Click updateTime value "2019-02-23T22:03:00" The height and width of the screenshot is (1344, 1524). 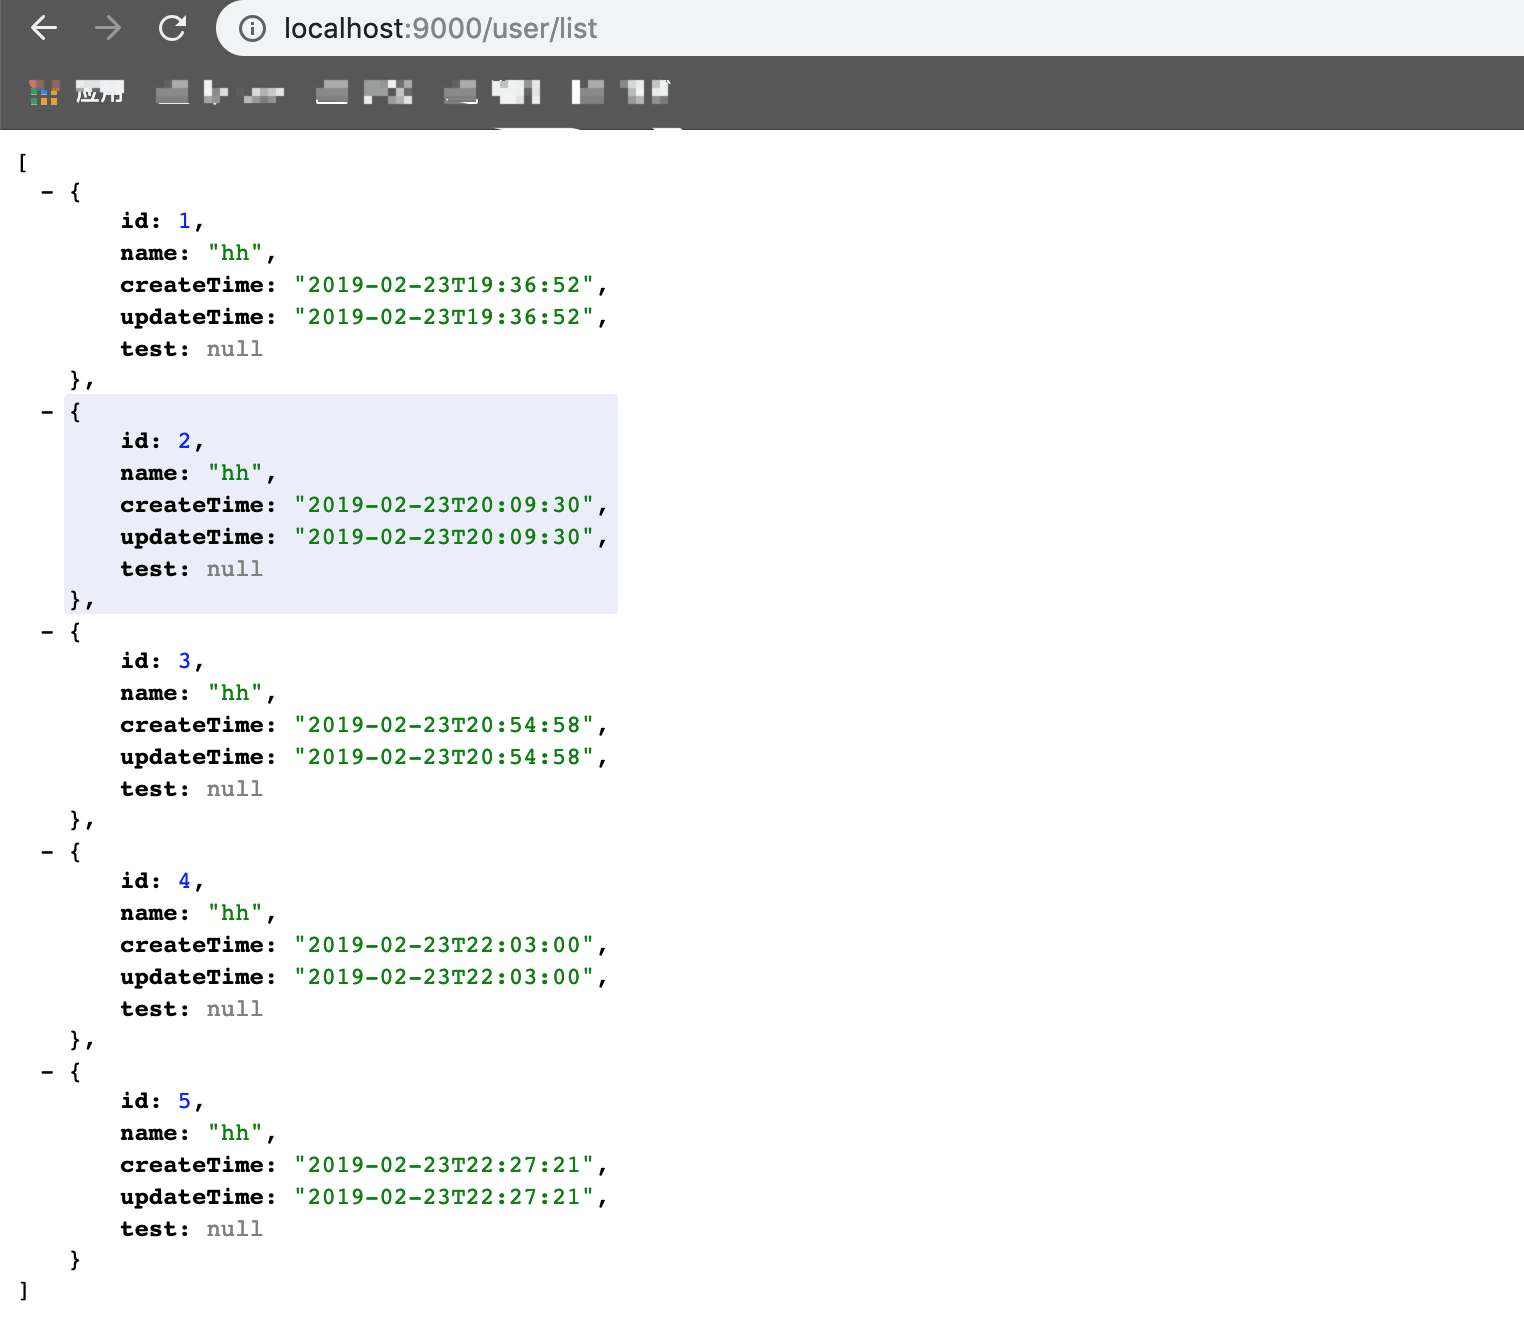(x=444, y=977)
